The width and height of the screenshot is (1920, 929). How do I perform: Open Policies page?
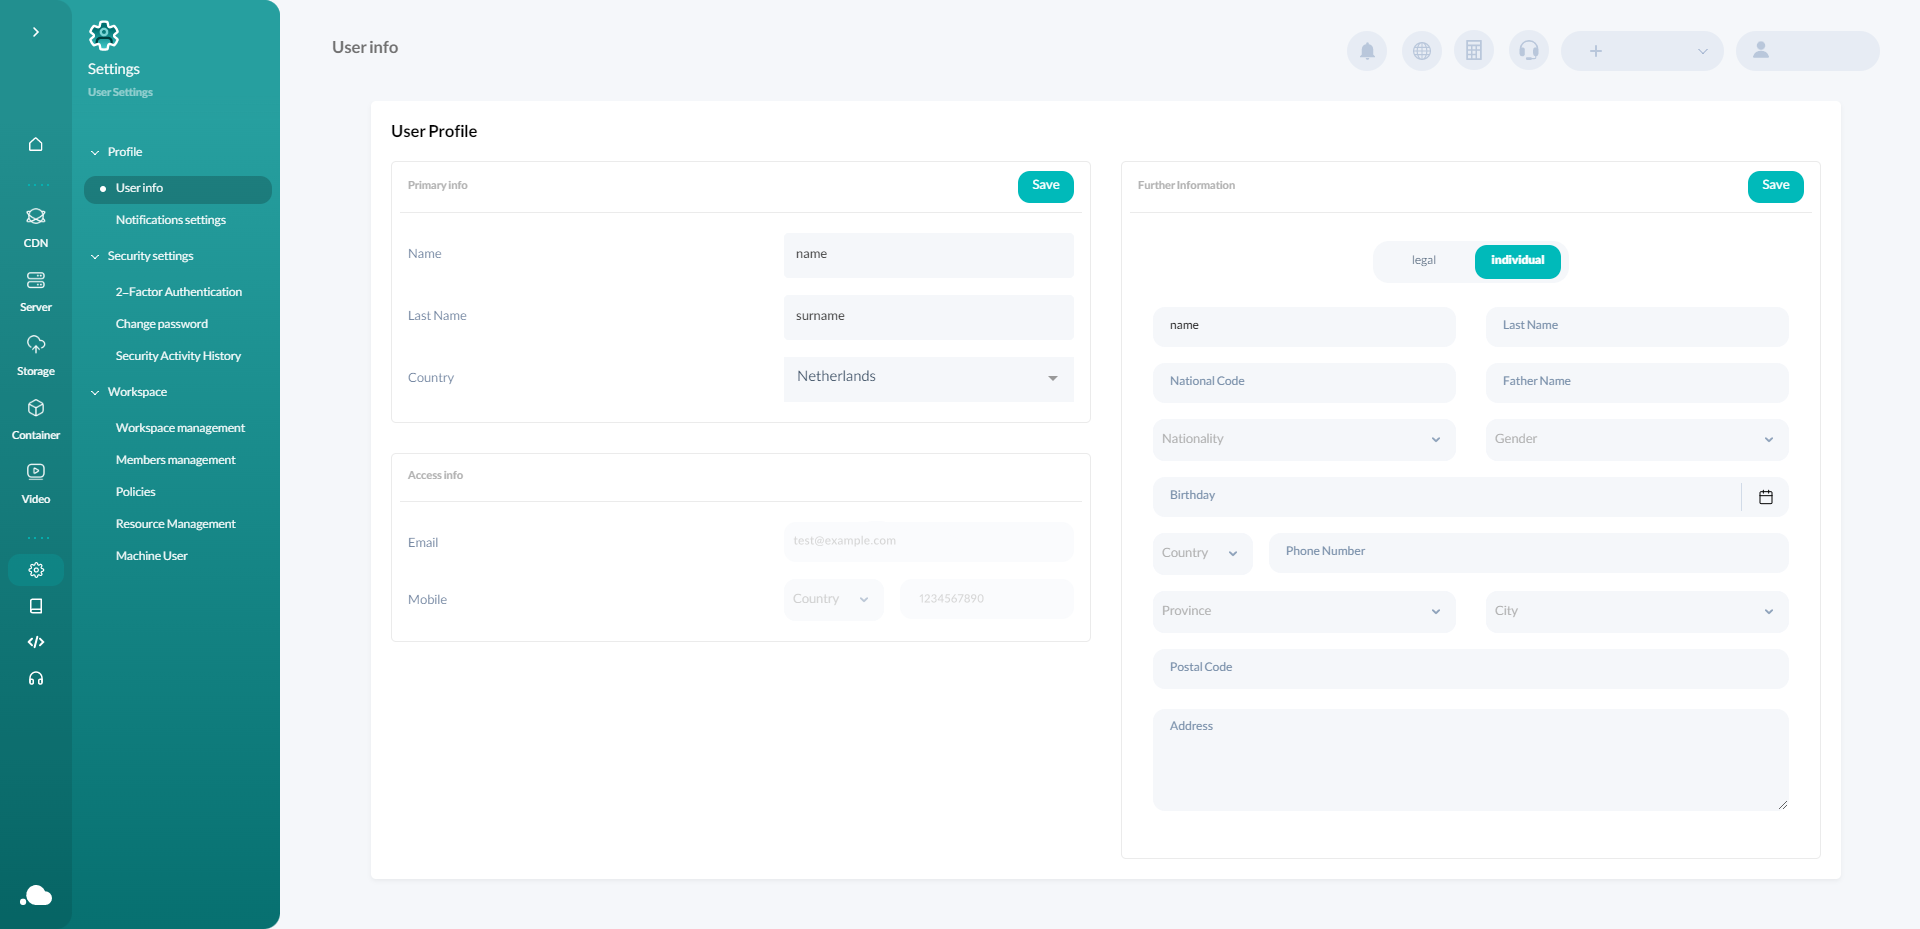[x=136, y=492]
